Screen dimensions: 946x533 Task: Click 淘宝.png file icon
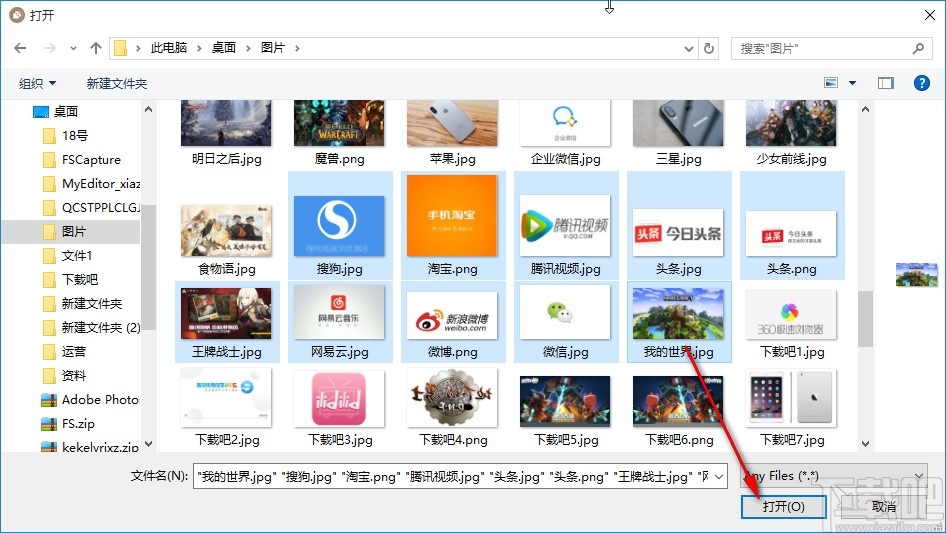tap(452, 215)
